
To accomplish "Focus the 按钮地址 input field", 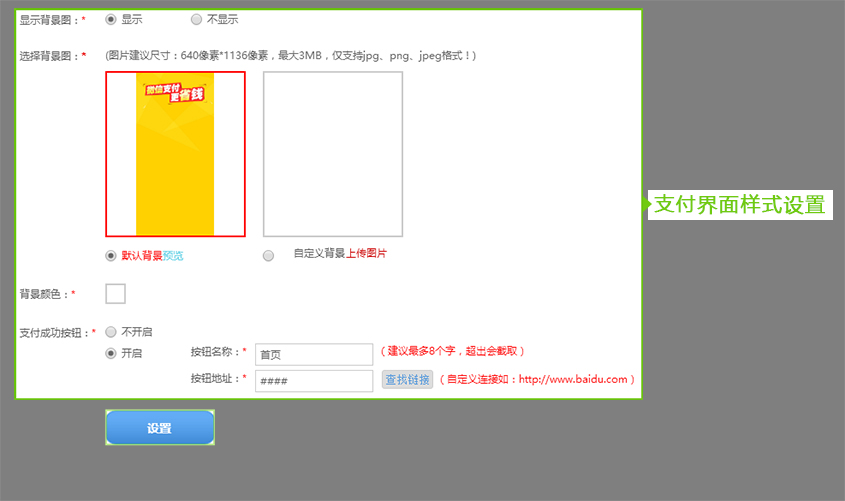I will point(314,381).
